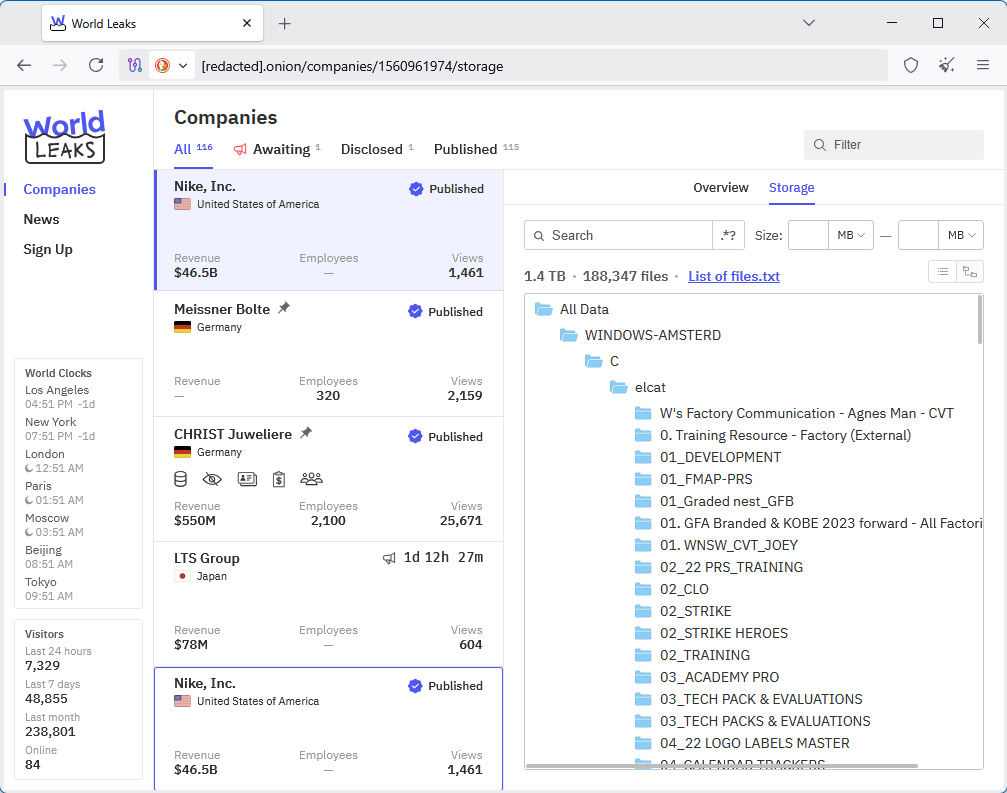Click the ID card icon under CHRIST Juweliere
The width and height of the screenshot is (1007, 793).
(x=247, y=479)
